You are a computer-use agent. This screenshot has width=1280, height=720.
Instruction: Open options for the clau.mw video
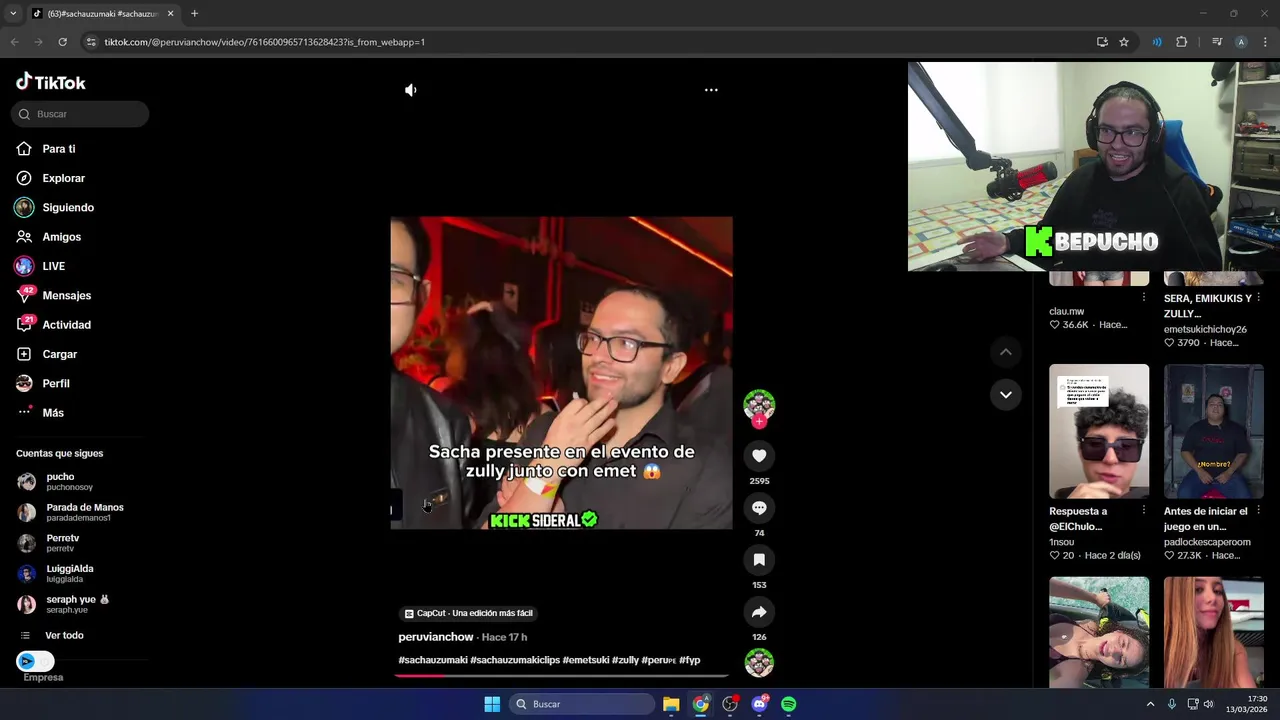[x=1144, y=298]
